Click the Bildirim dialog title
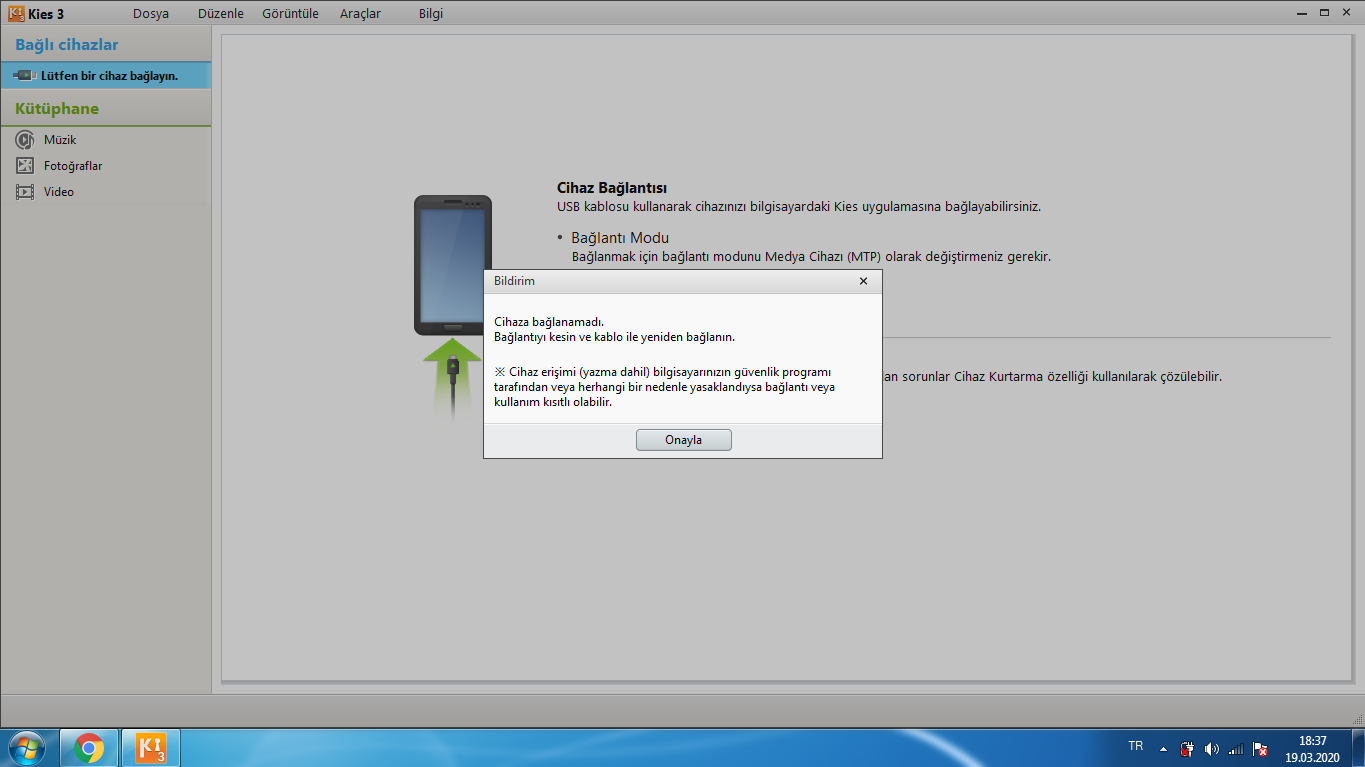The image size is (1365, 767). 514,281
